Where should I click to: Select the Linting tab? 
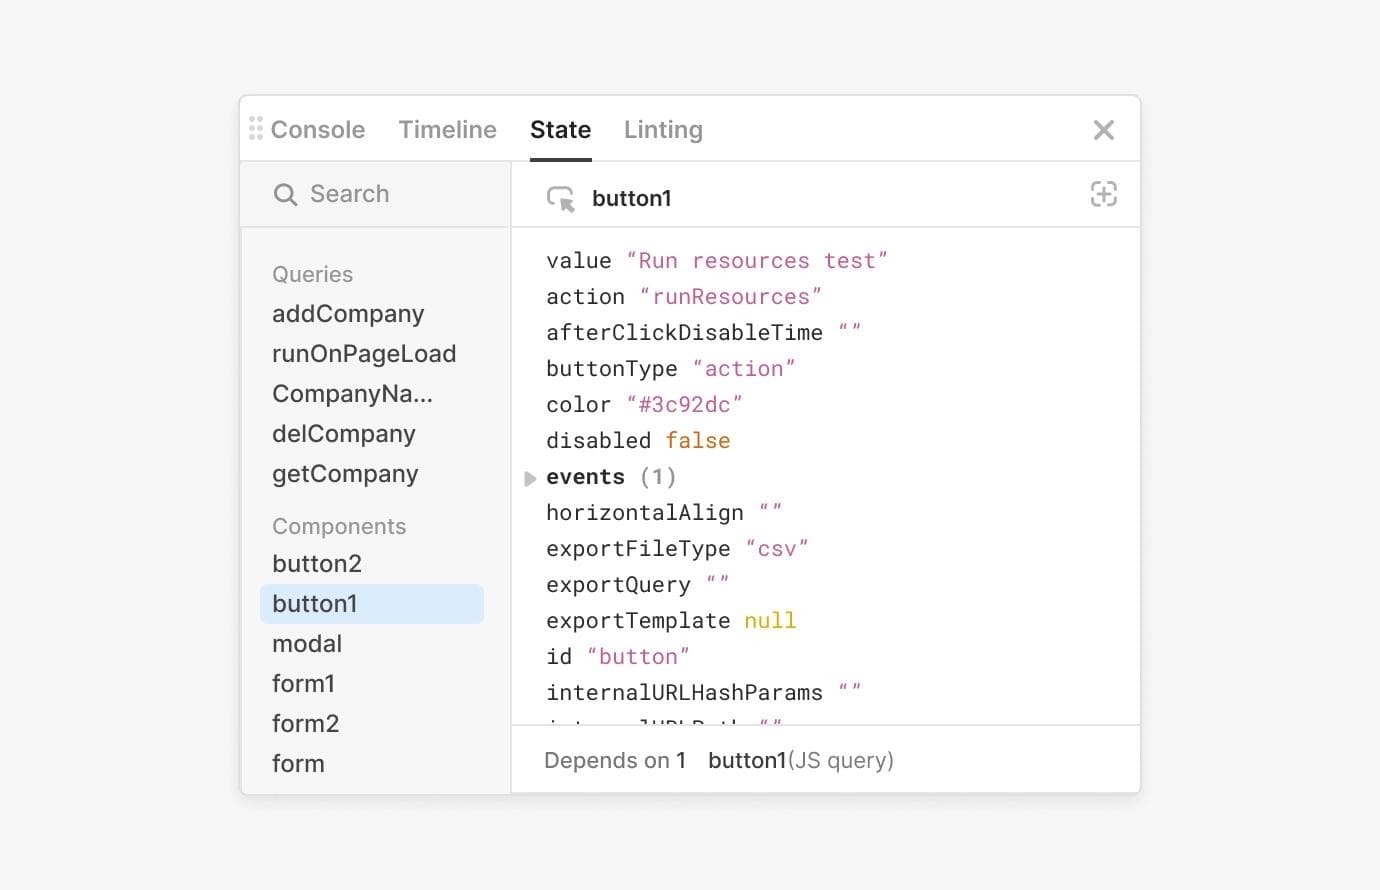(x=663, y=129)
